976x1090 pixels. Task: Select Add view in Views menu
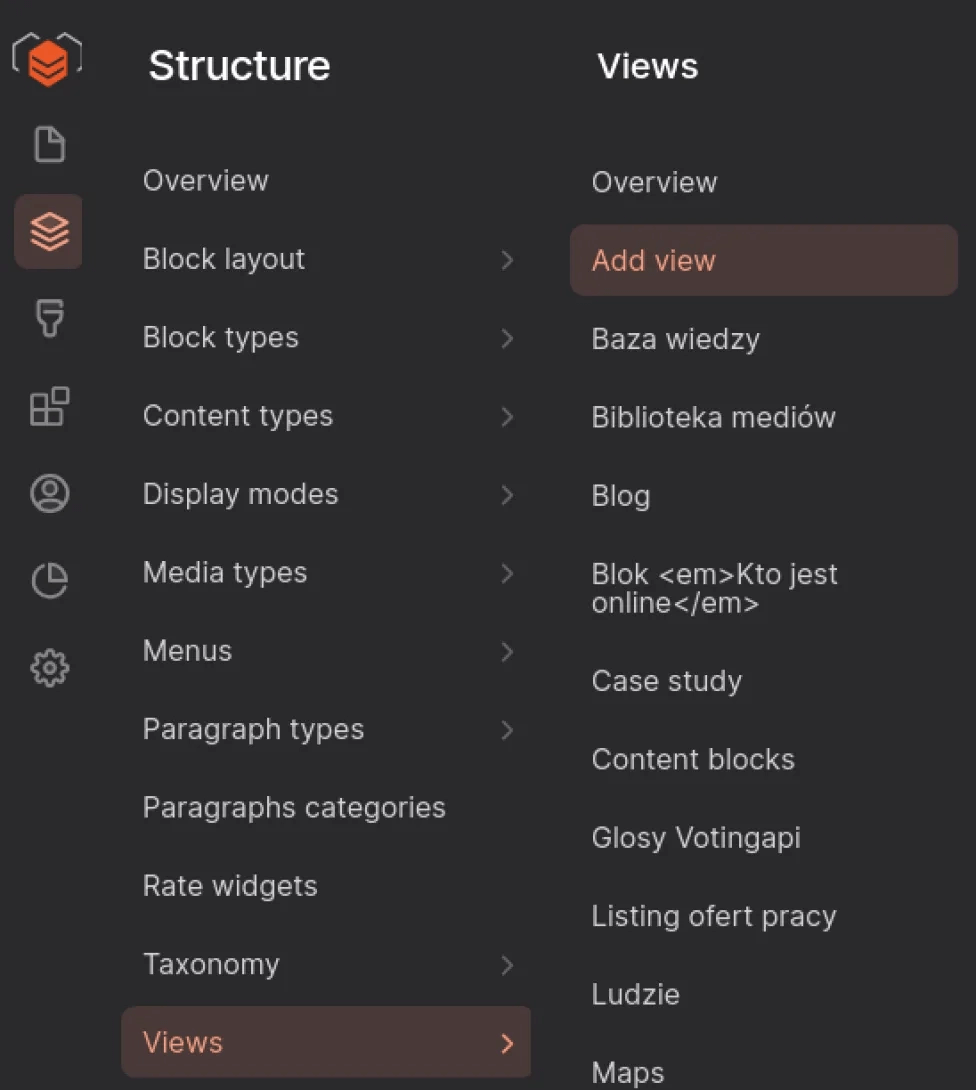654,261
